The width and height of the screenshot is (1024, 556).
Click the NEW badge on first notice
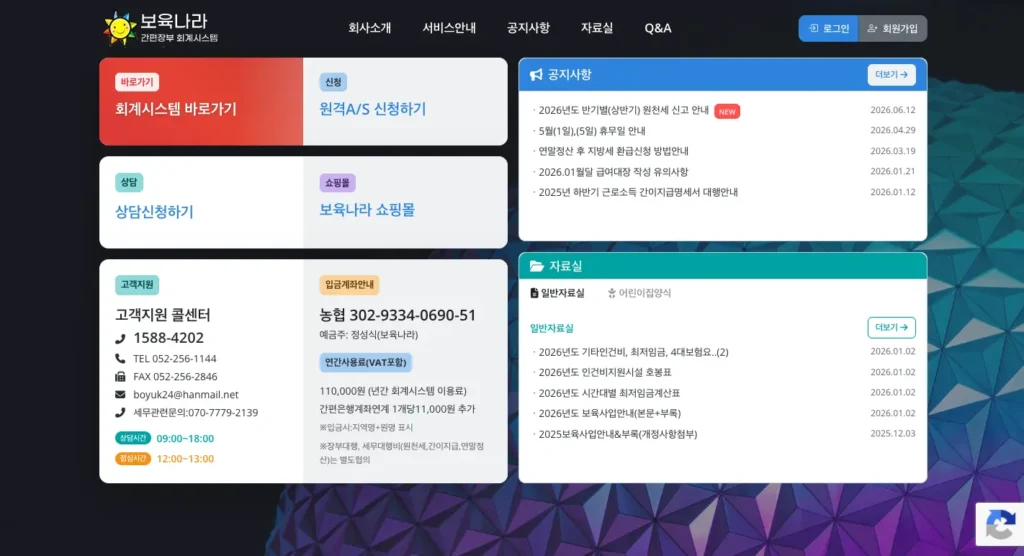coord(727,111)
